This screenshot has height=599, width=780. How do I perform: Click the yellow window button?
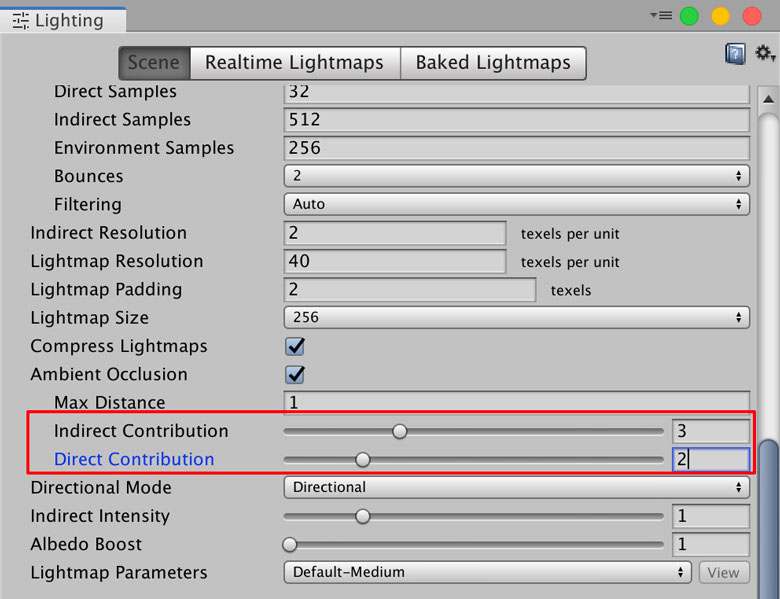pos(720,16)
